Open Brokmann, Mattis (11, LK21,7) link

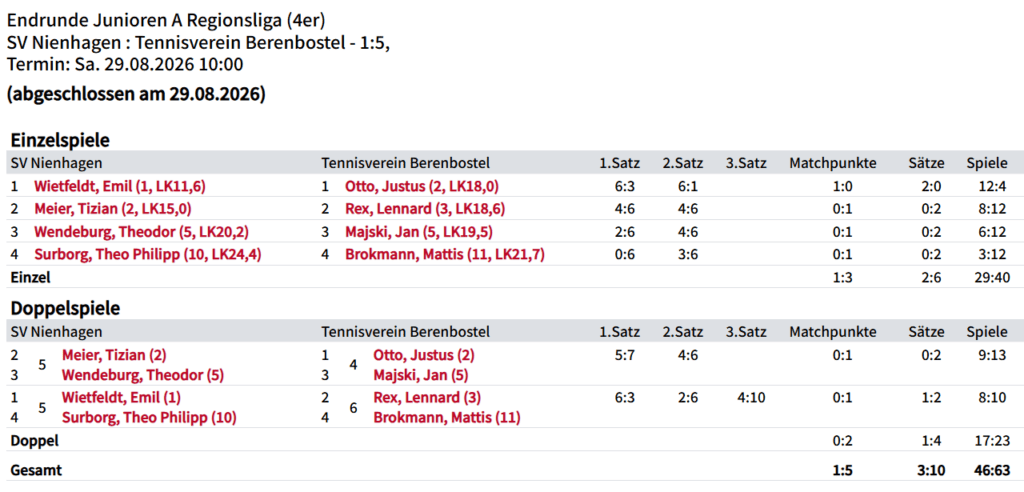point(445,255)
